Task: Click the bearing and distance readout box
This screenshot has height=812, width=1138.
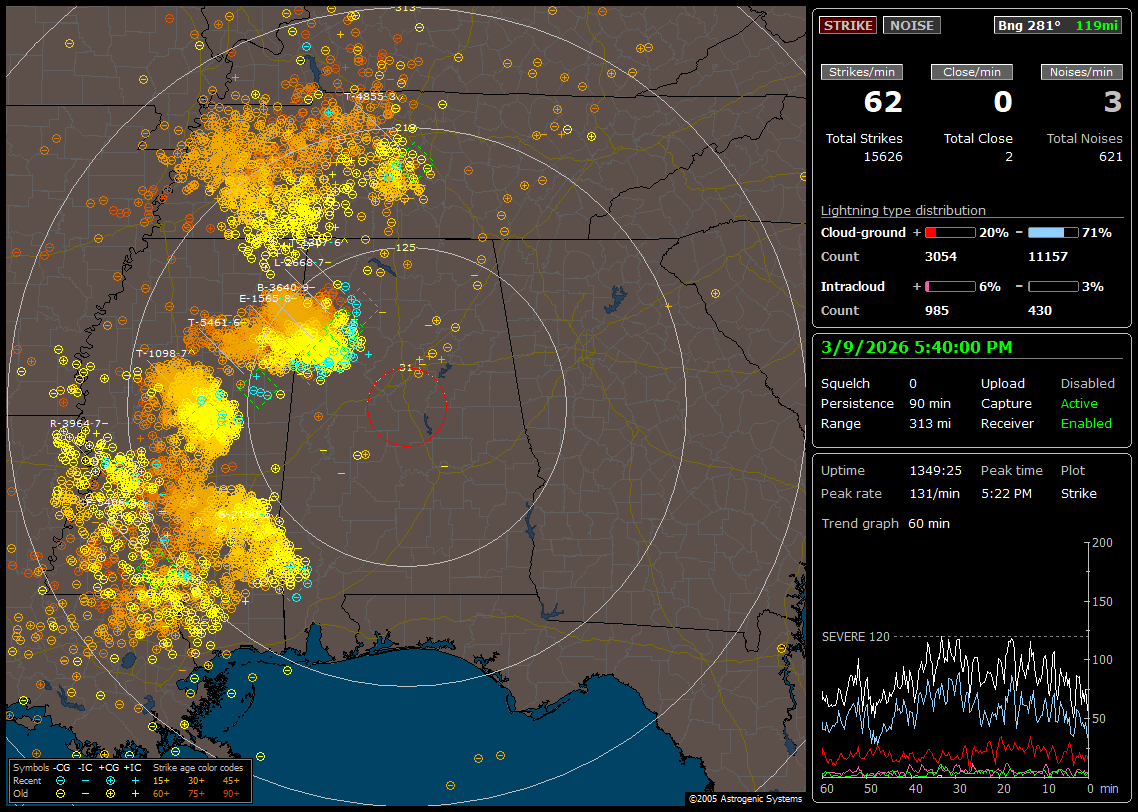Action: (x=1058, y=26)
